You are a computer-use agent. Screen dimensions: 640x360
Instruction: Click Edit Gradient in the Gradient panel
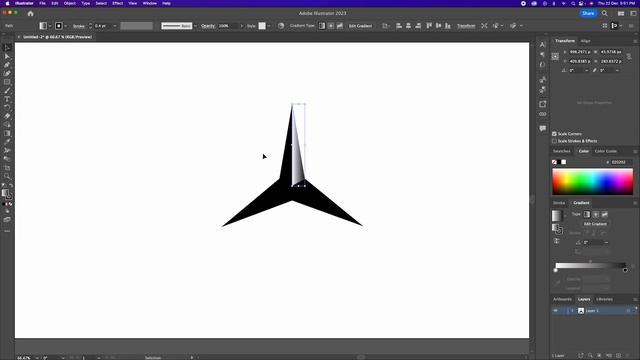click(x=595, y=224)
